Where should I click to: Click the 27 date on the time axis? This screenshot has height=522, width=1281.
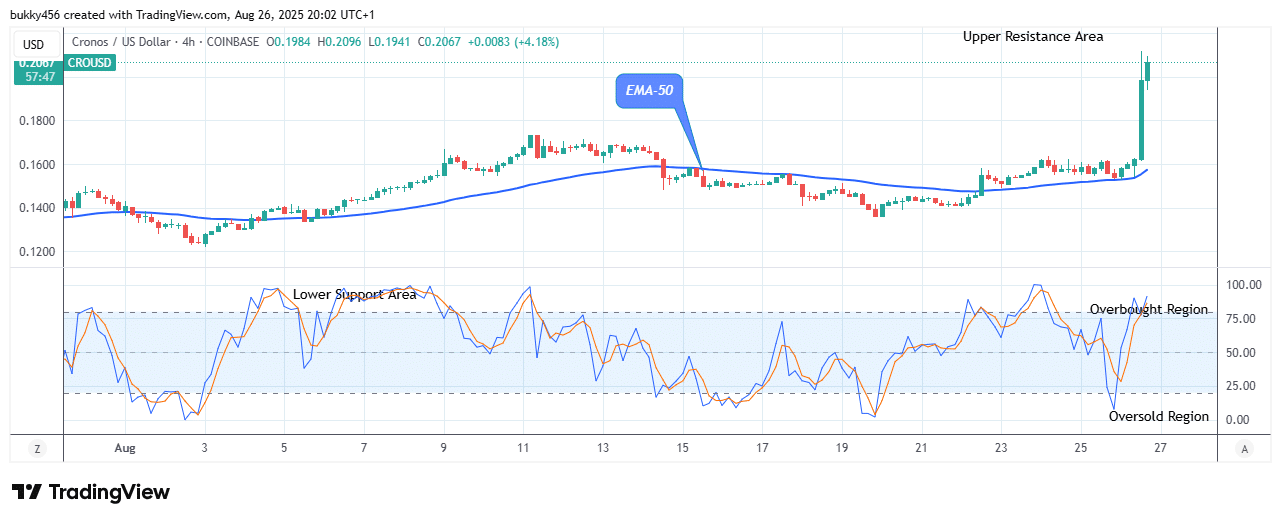[1160, 449]
